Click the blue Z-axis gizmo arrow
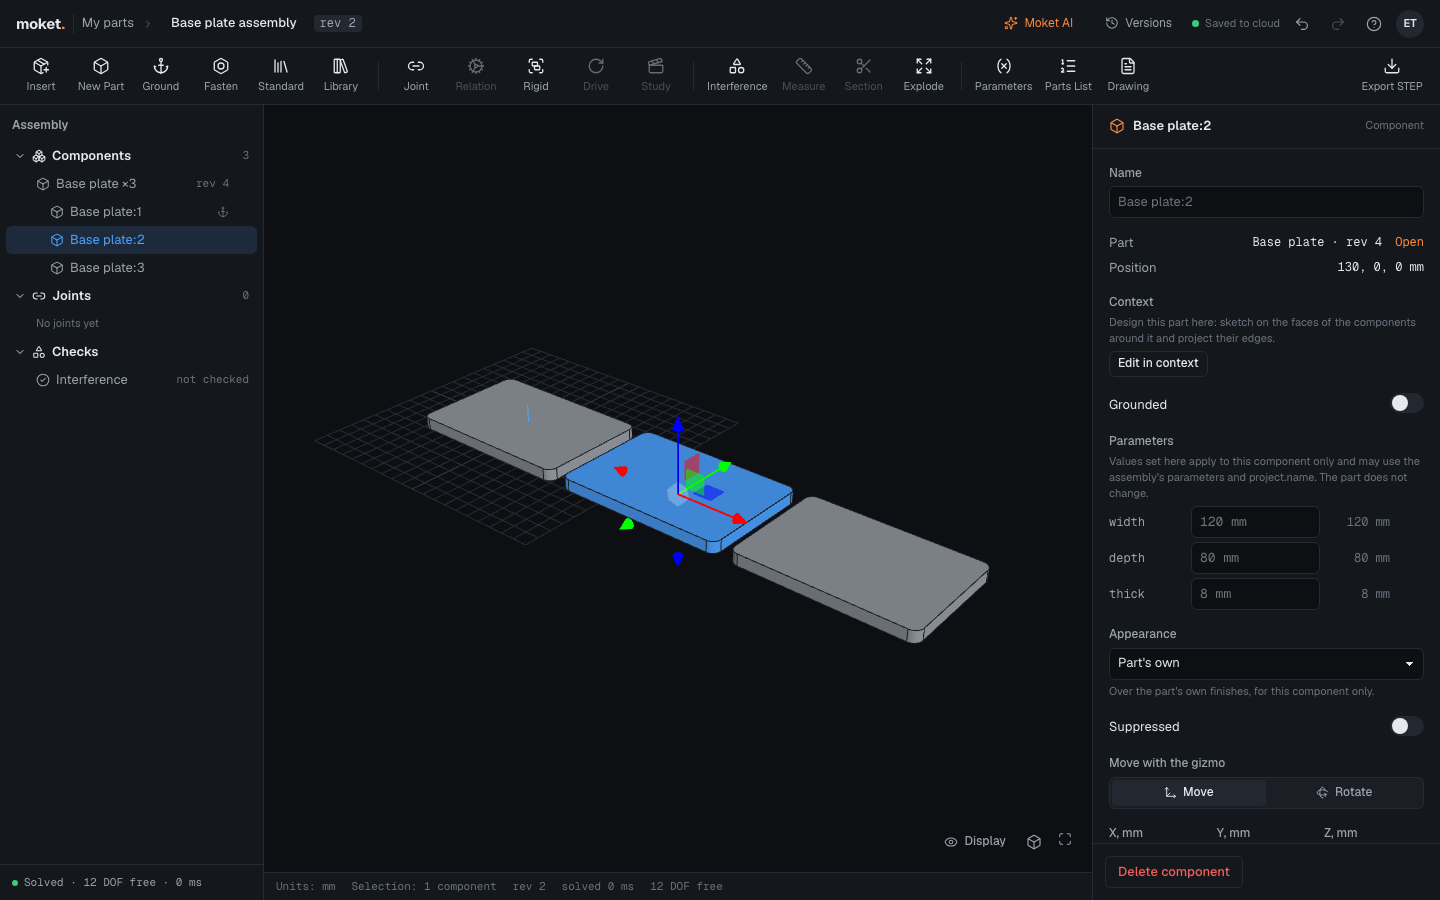 click(x=678, y=425)
